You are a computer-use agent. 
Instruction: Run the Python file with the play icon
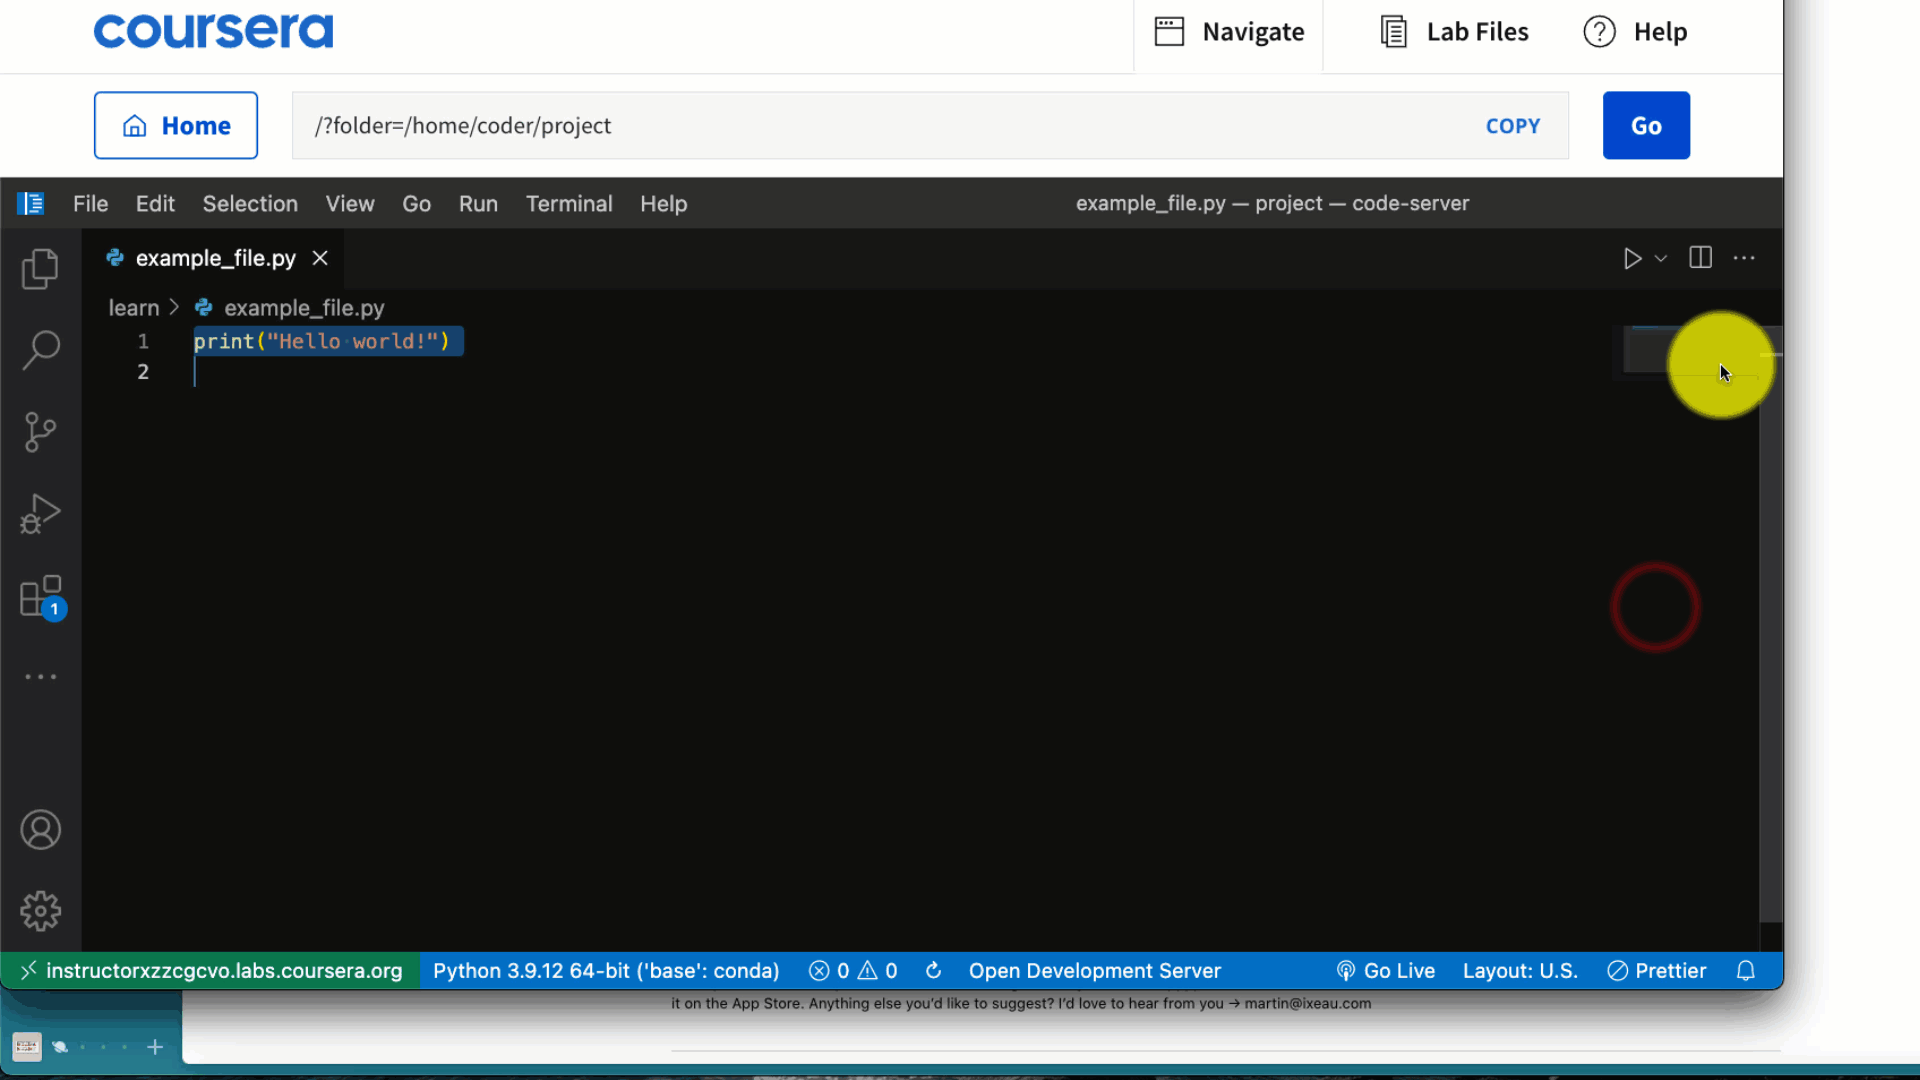click(x=1632, y=259)
